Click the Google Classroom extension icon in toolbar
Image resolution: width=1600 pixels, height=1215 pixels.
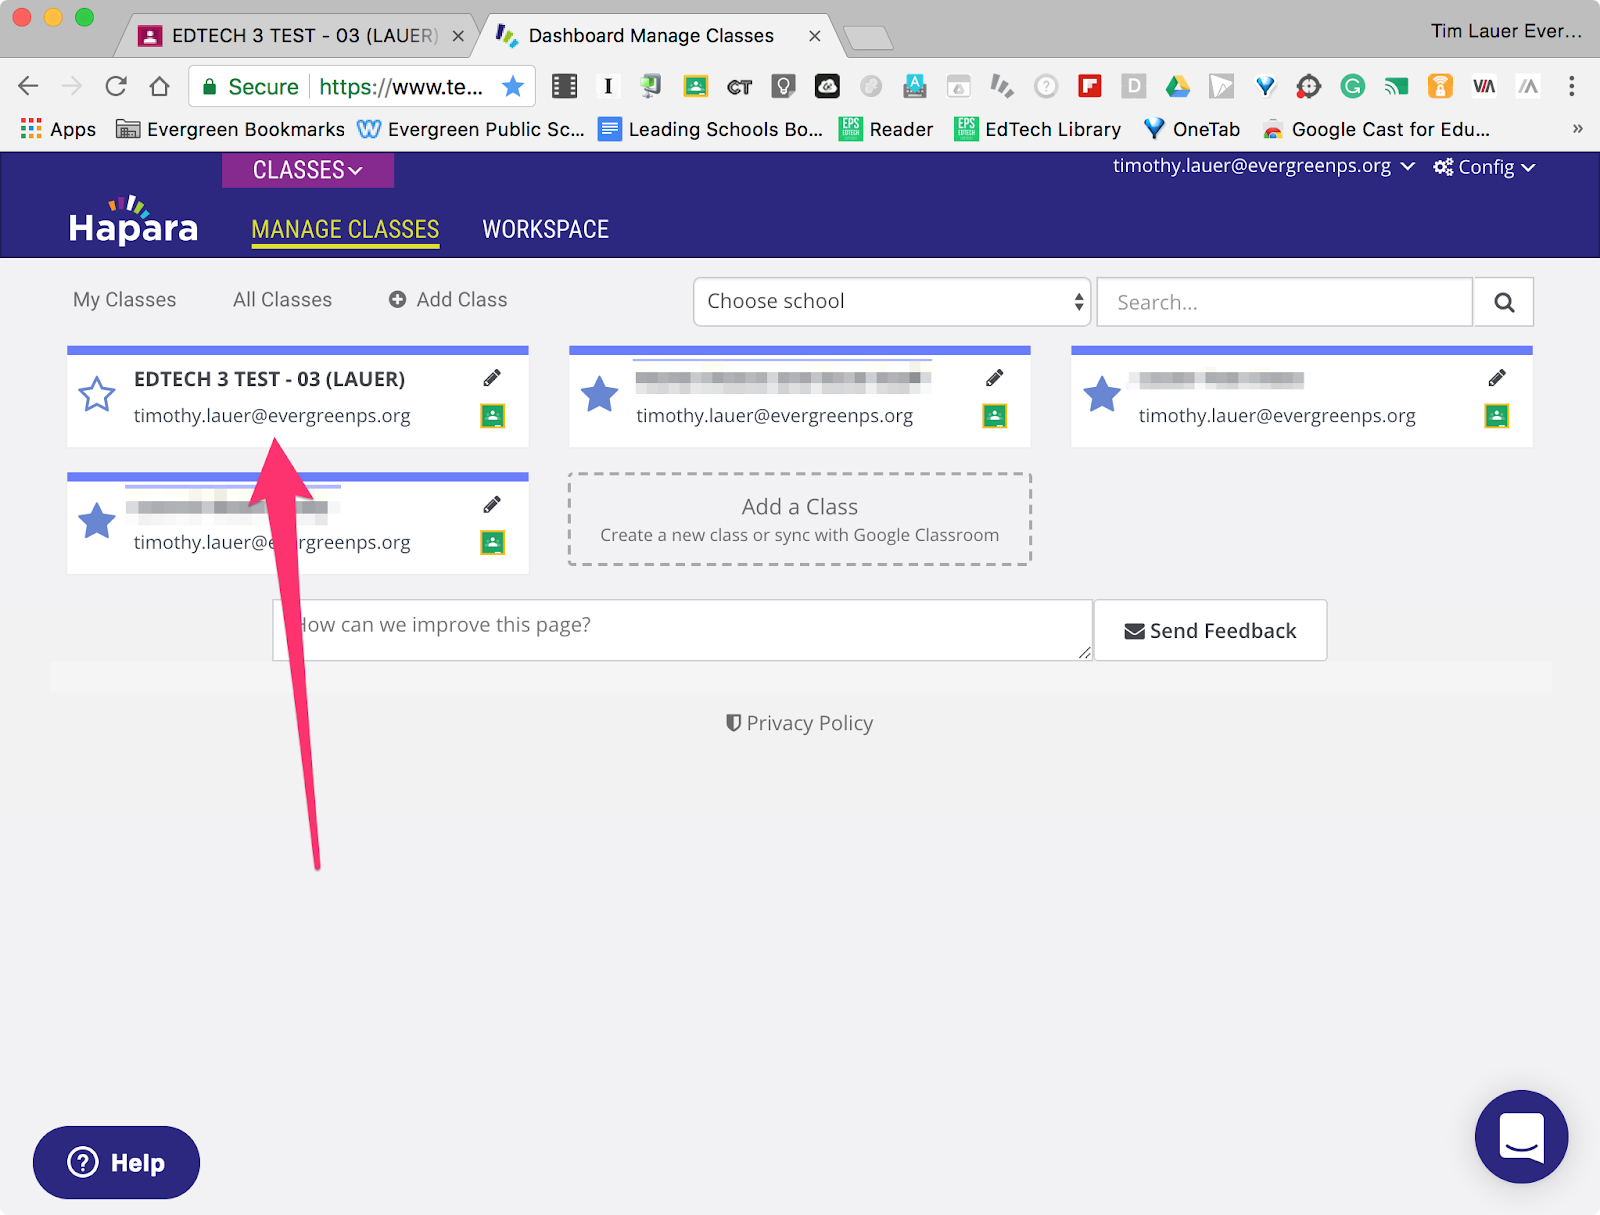click(695, 86)
